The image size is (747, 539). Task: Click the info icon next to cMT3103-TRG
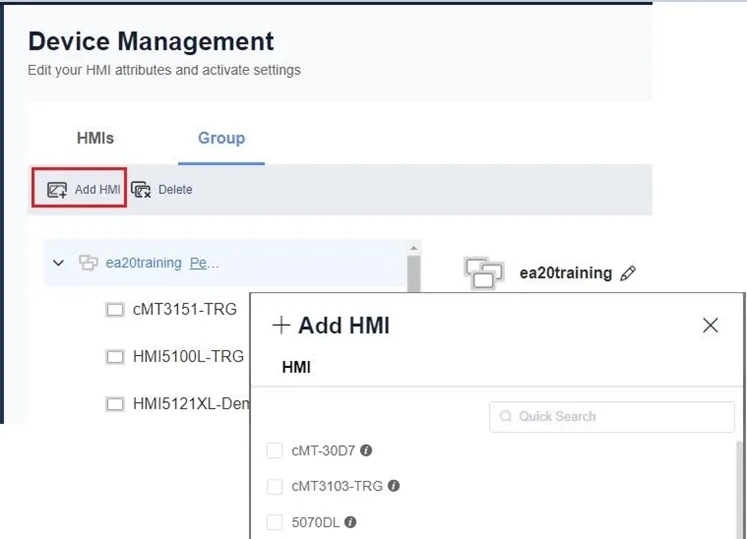[x=394, y=486]
